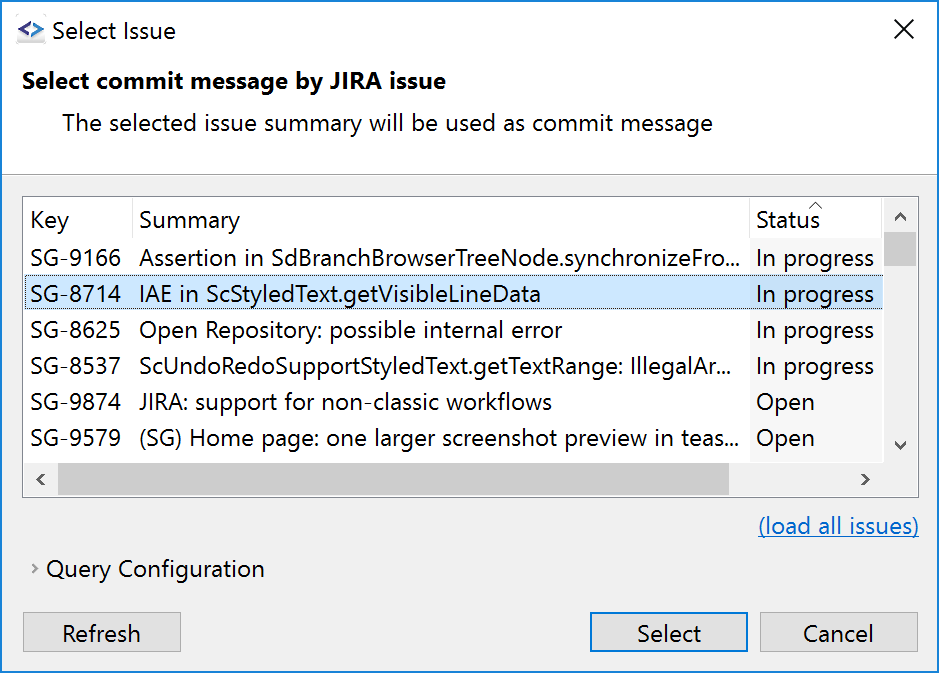The image size is (939, 673).
Task: Dismiss the dialog with Cancel
Action: pyautogui.click(x=838, y=632)
